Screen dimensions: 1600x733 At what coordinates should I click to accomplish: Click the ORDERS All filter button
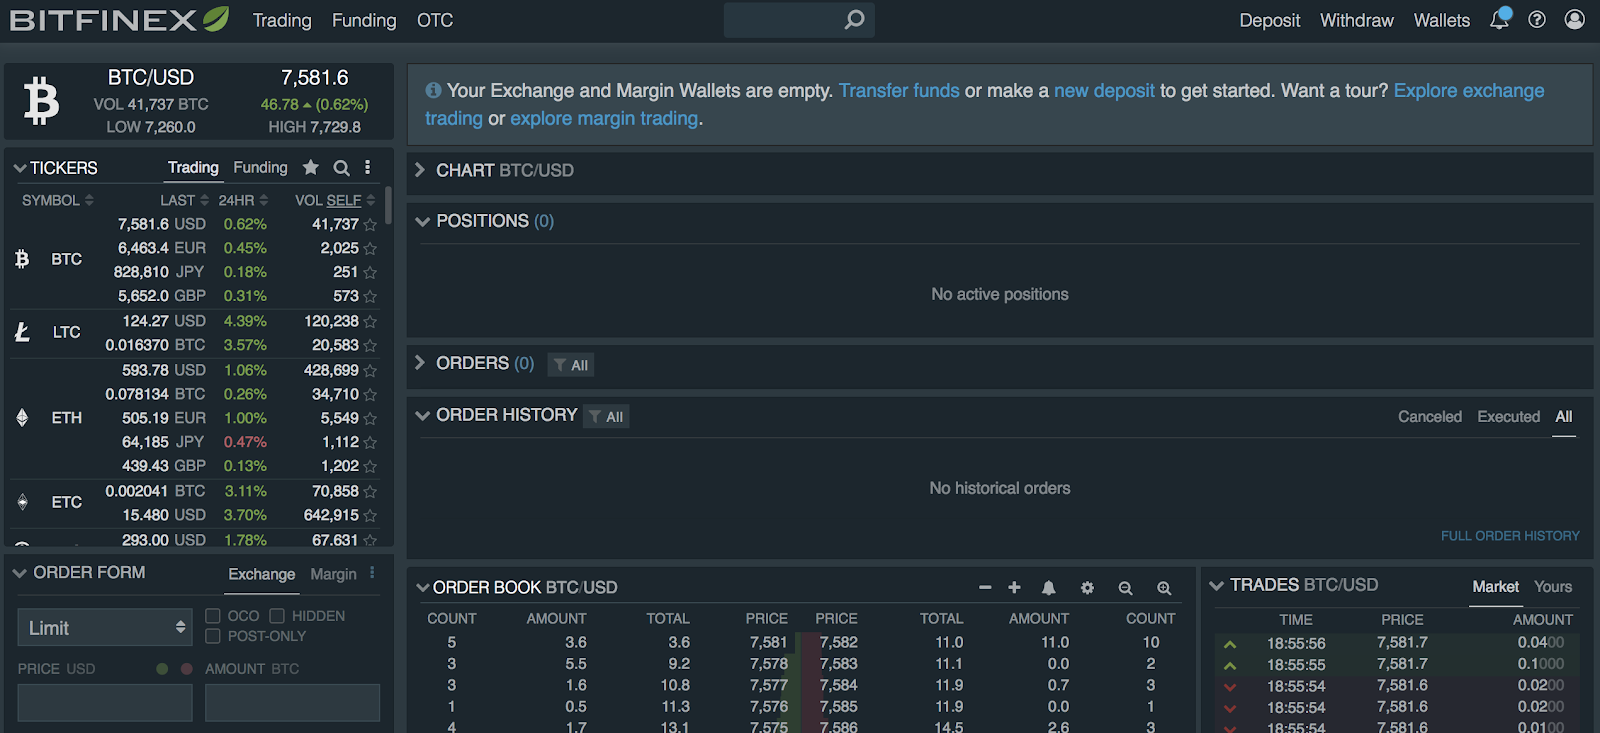pyautogui.click(x=571, y=365)
